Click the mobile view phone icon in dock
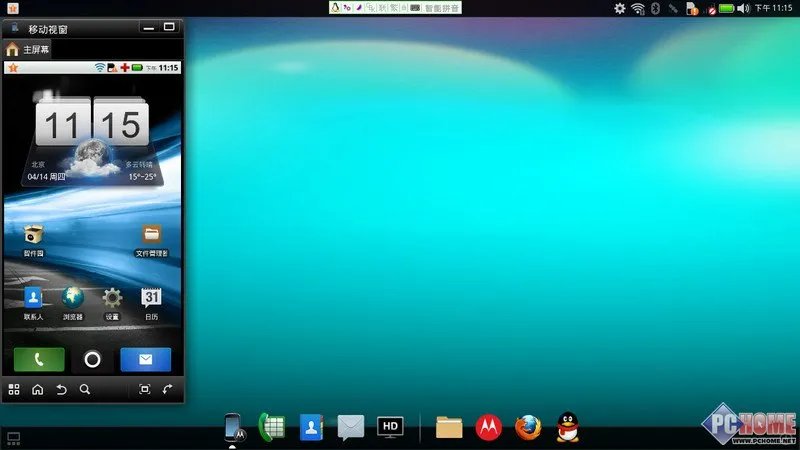Image resolution: width=800 pixels, height=450 pixels. [233, 427]
